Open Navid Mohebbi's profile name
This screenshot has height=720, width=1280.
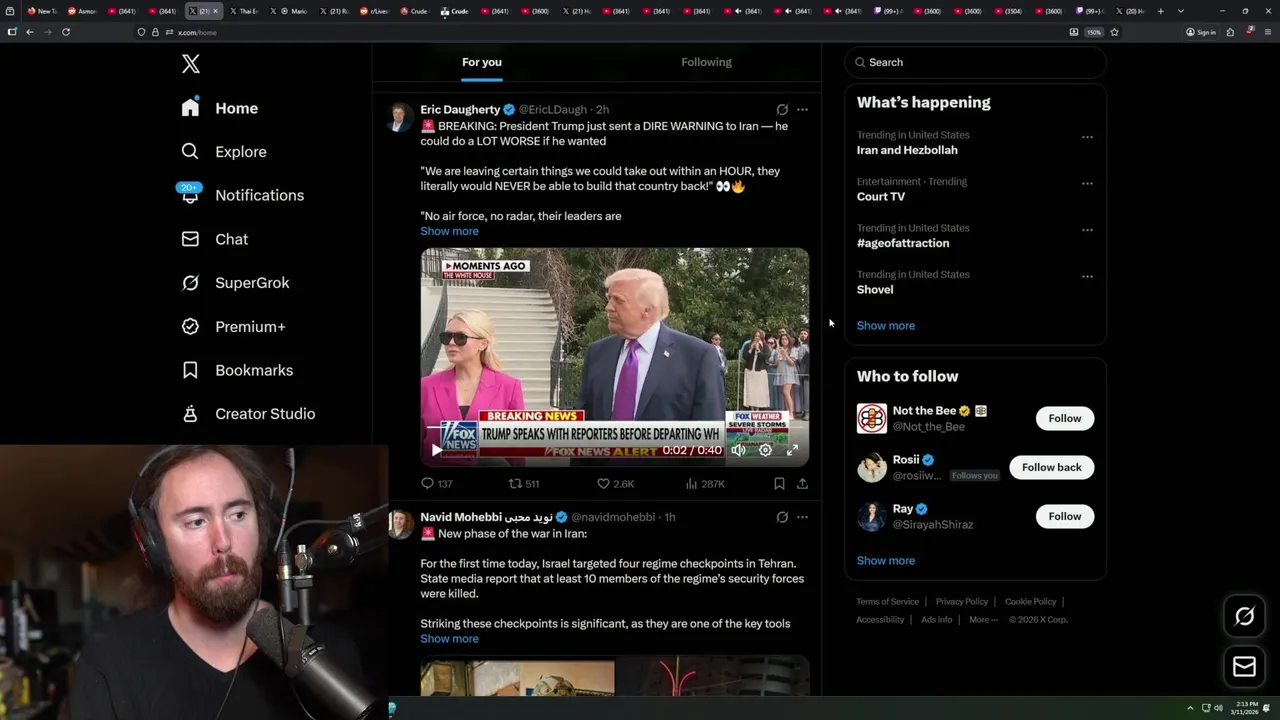pos(486,517)
